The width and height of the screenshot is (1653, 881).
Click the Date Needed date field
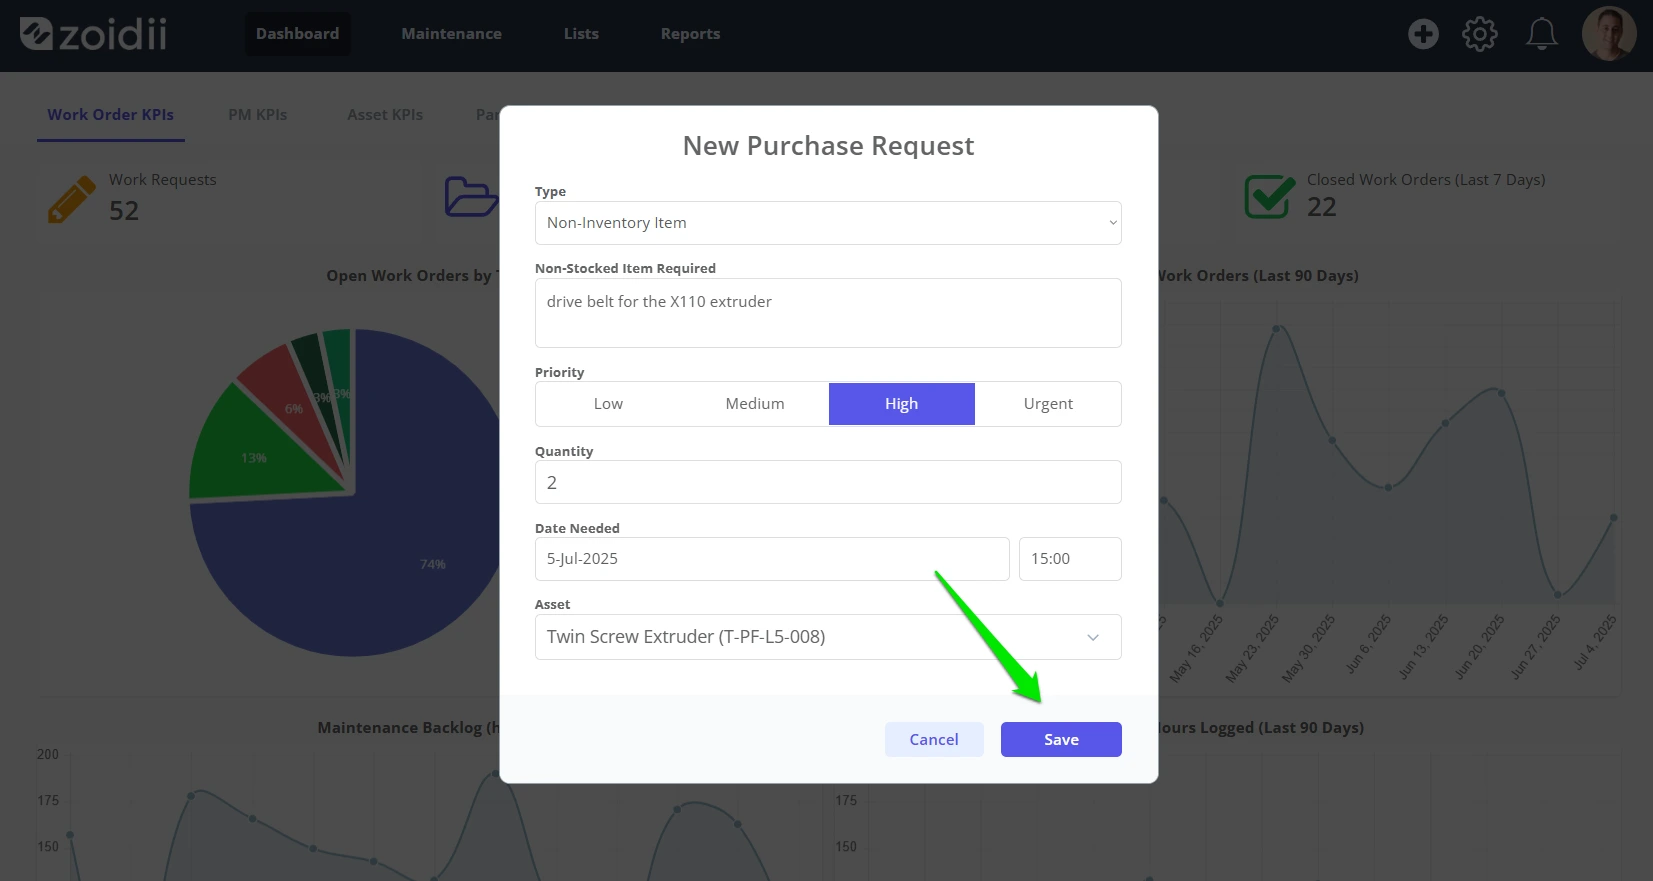coord(772,559)
